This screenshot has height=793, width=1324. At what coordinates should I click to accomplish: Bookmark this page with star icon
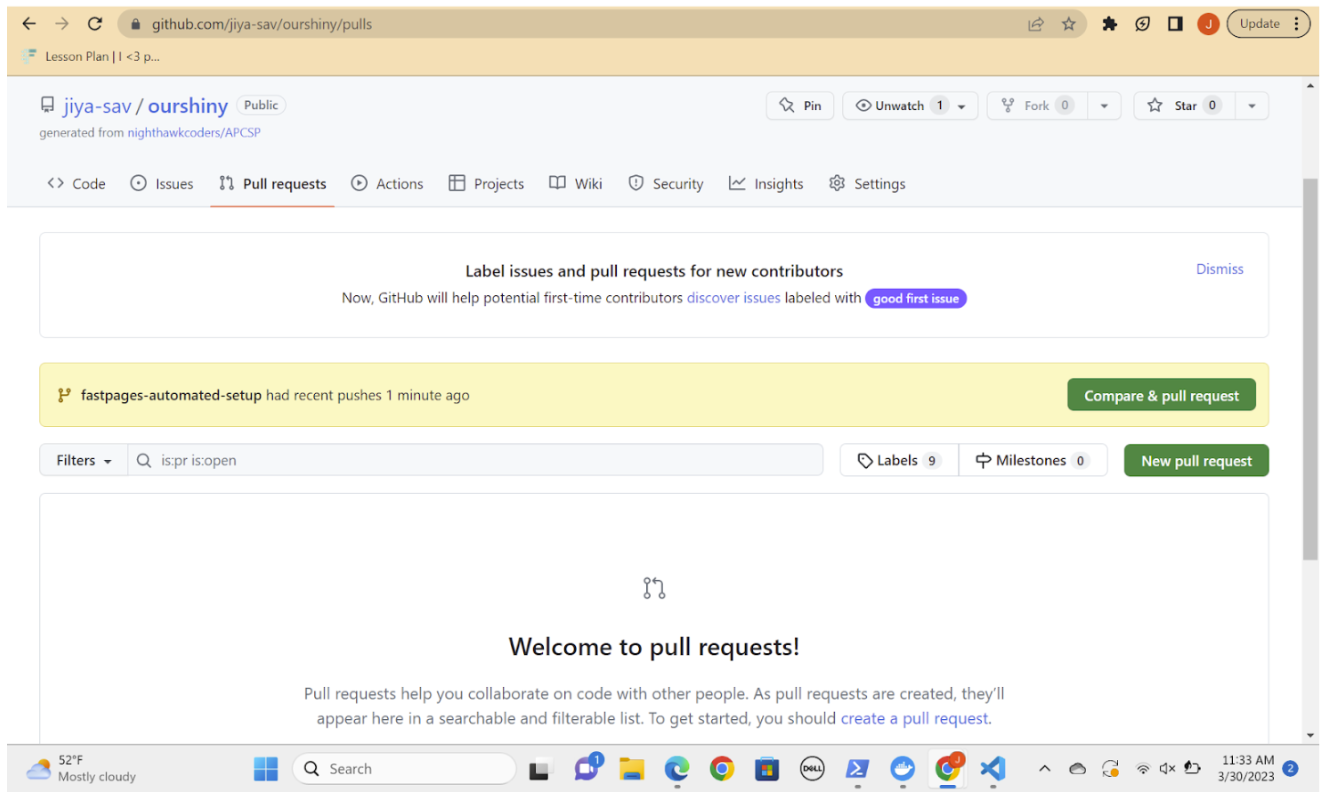coord(1069,24)
